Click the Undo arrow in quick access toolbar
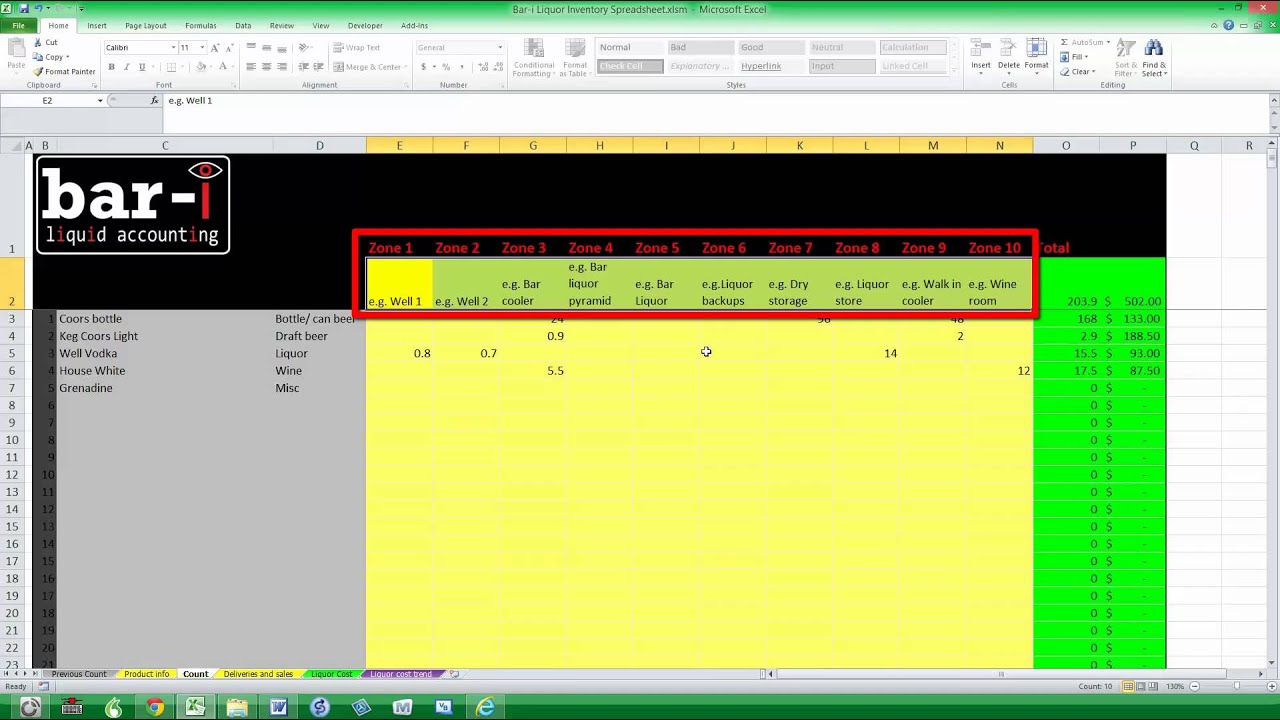 point(38,9)
